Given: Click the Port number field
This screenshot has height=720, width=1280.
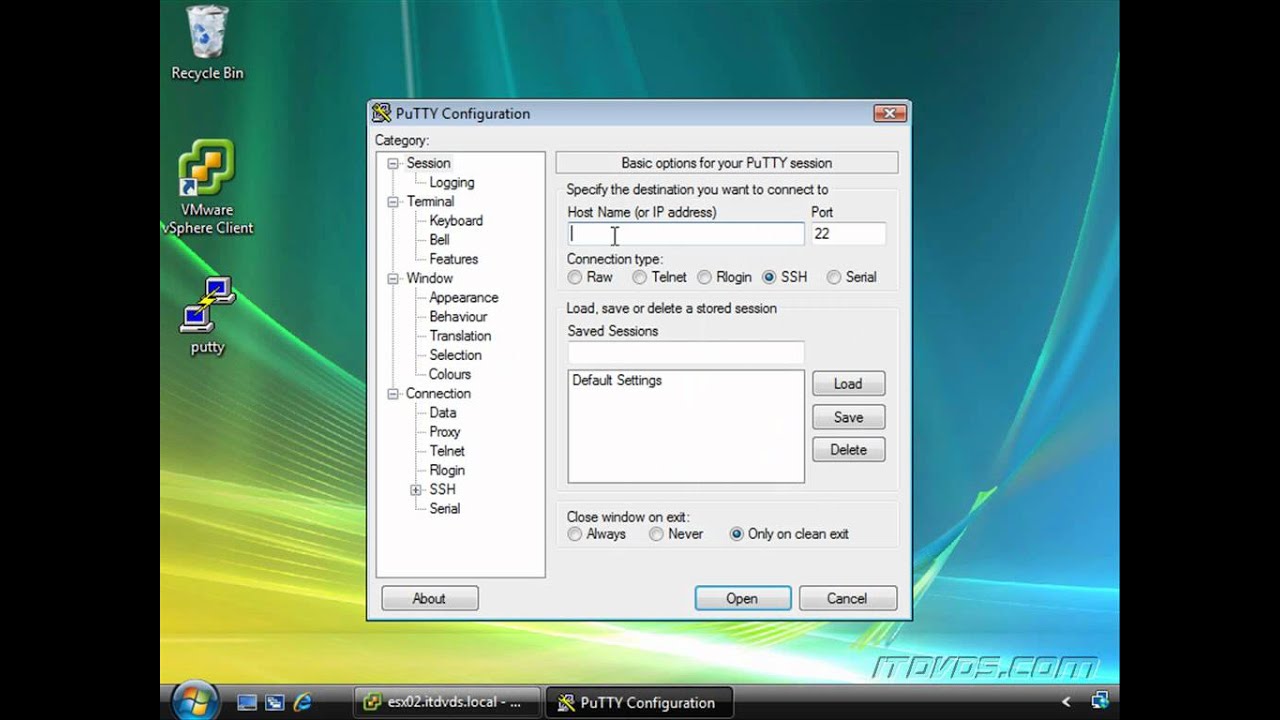Looking at the screenshot, I should point(847,233).
